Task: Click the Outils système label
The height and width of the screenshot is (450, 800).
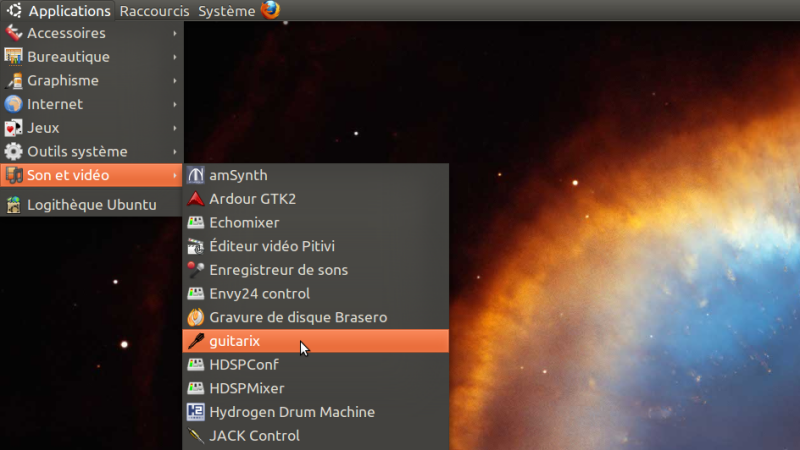Action: (x=77, y=152)
